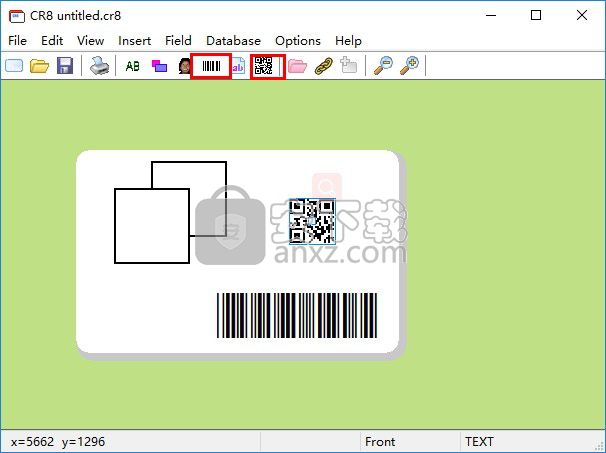
Task: Open the View menu
Action: pos(90,41)
